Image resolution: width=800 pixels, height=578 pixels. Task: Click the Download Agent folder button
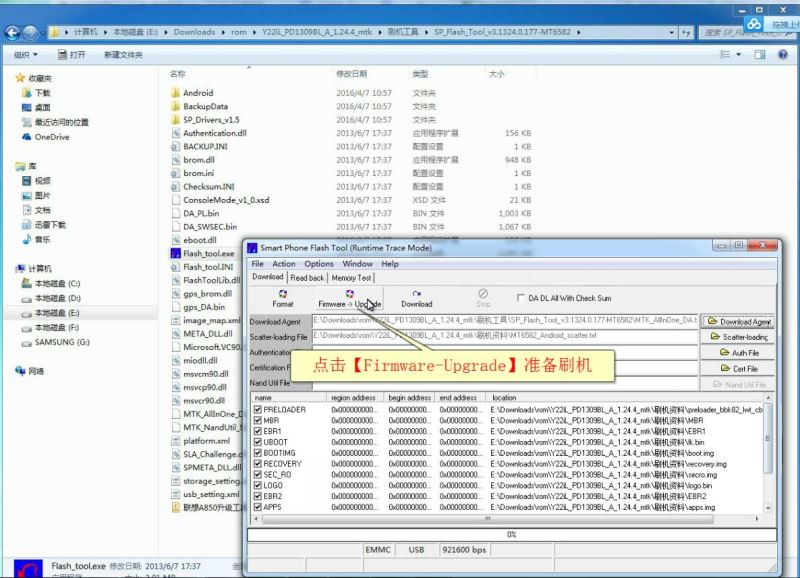739,321
